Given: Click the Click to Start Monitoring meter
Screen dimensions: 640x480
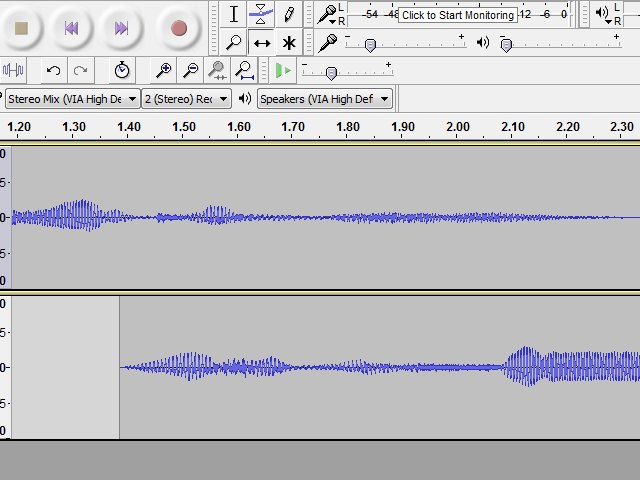Looking at the screenshot, I should pos(458,15).
